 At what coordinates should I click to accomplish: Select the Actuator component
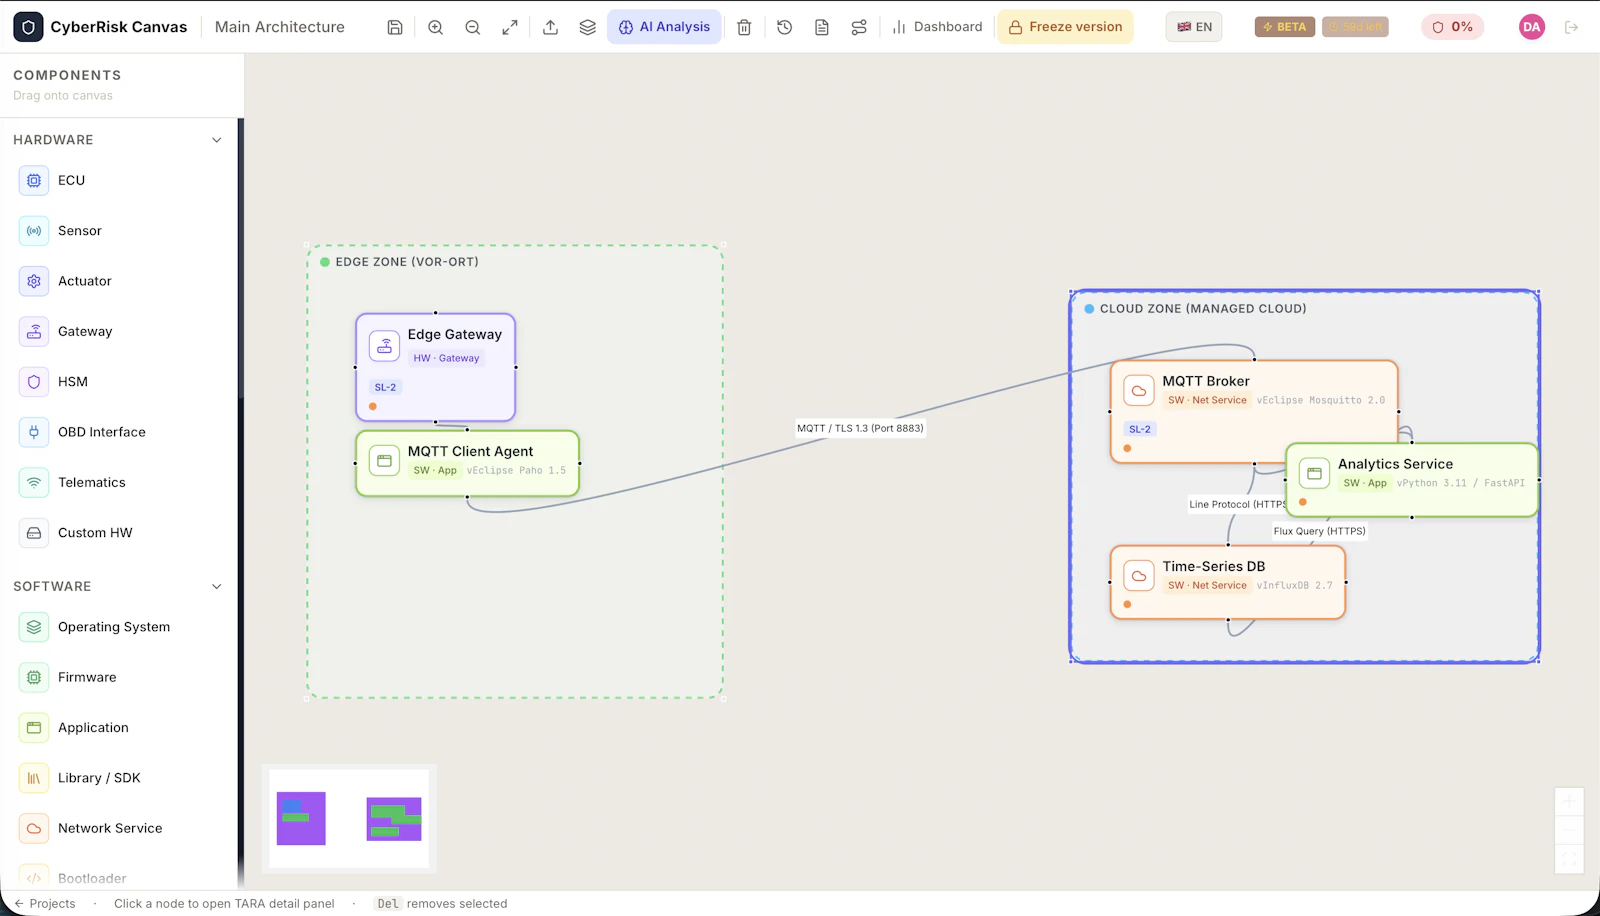[120, 281]
